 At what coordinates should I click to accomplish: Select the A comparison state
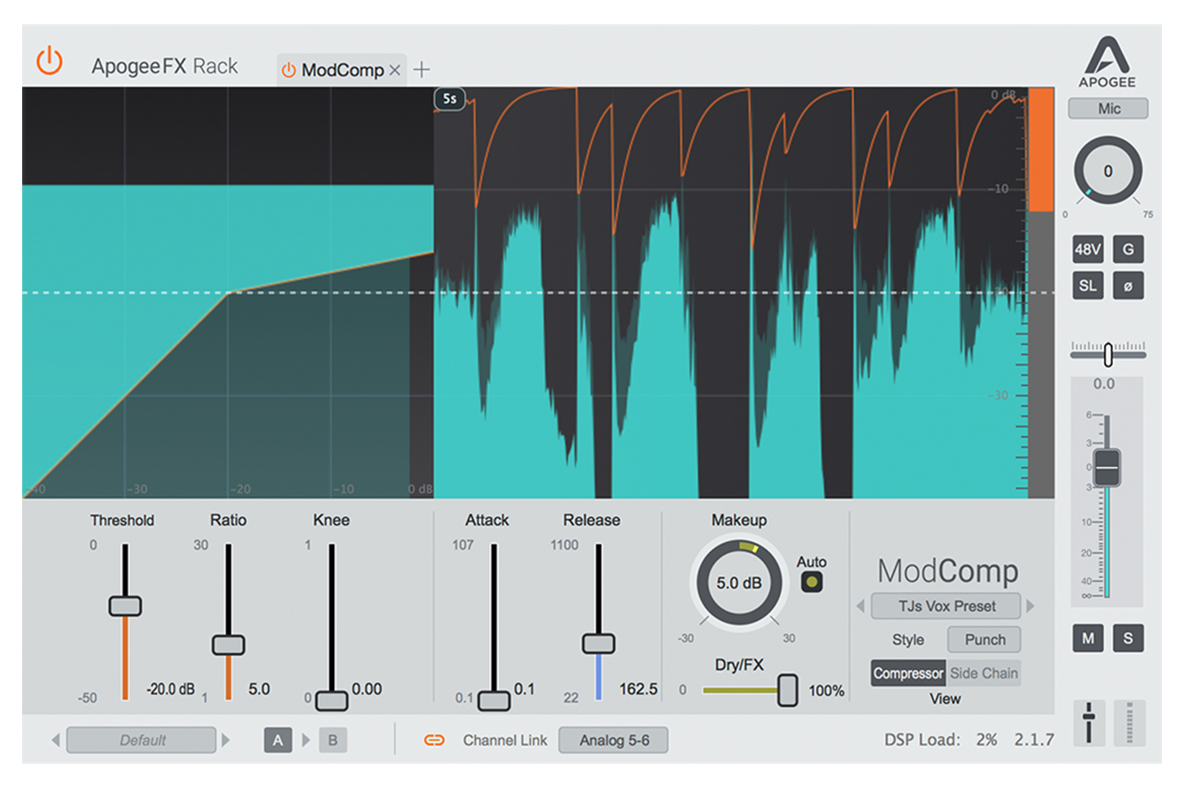(278, 740)
